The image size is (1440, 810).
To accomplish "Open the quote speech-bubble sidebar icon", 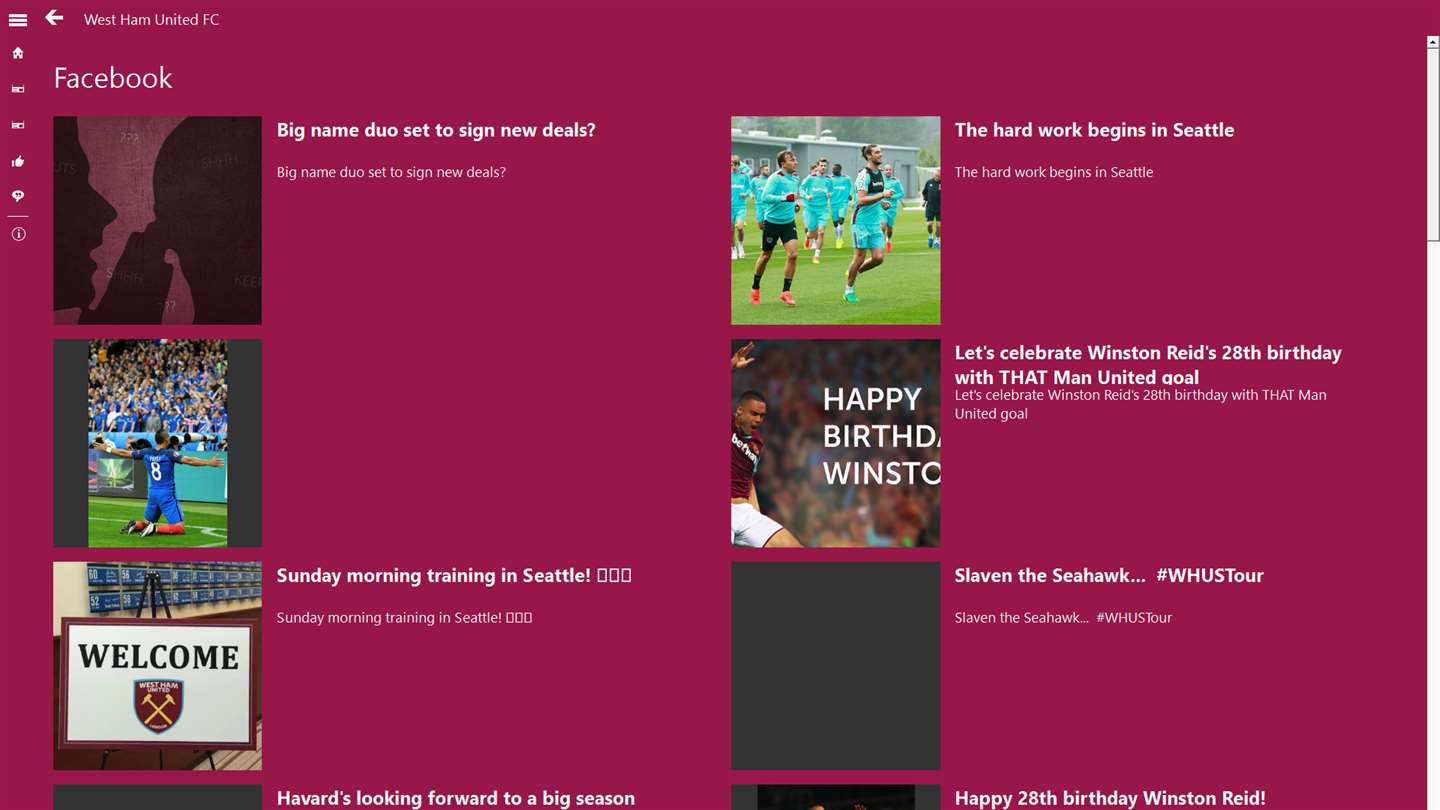I will coord(18,196).
